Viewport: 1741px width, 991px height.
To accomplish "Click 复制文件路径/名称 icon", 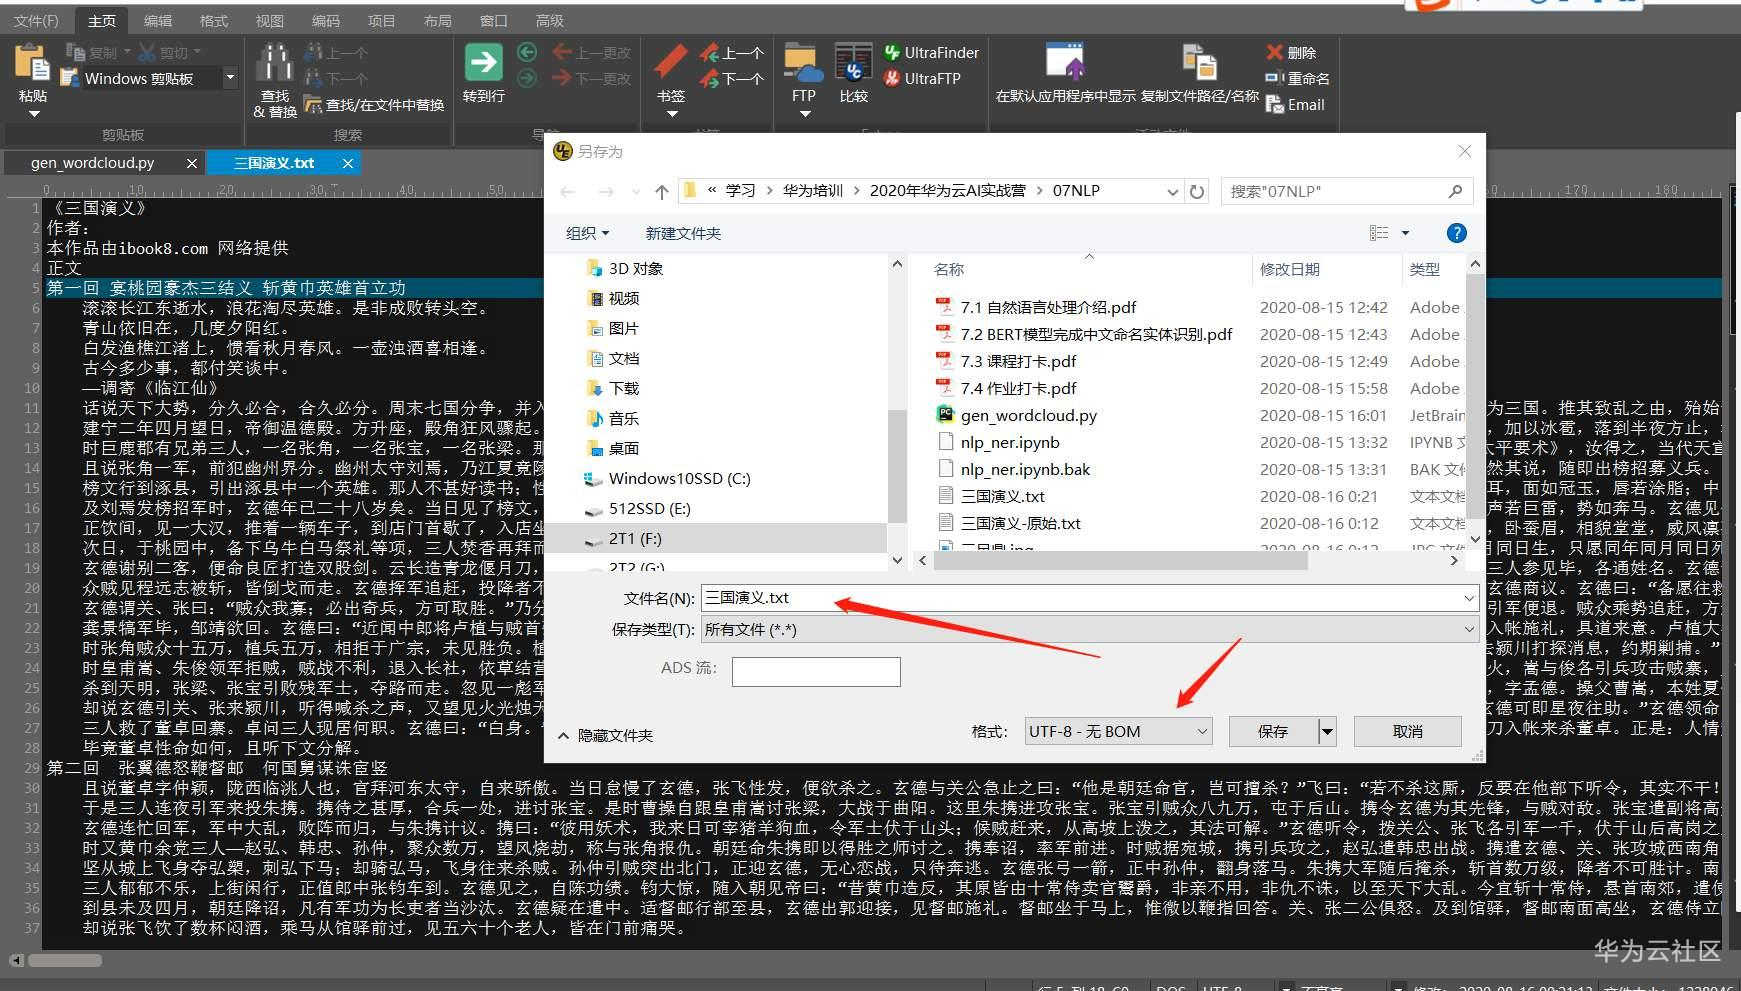I will point(1199,63).
